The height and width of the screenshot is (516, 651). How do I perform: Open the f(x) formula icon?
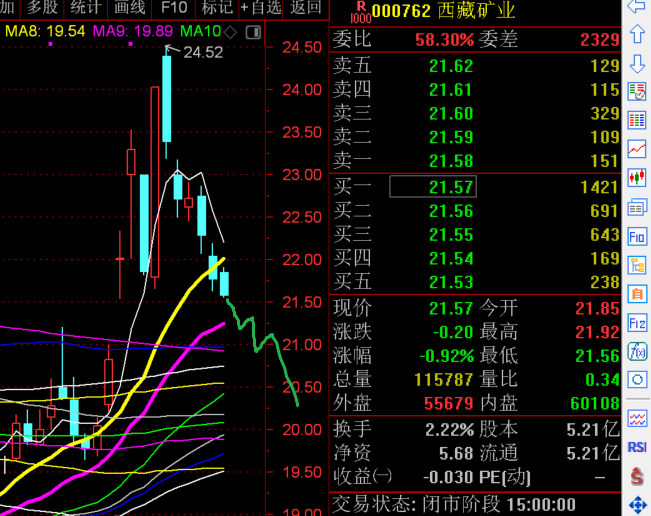[x=637, y=352]
